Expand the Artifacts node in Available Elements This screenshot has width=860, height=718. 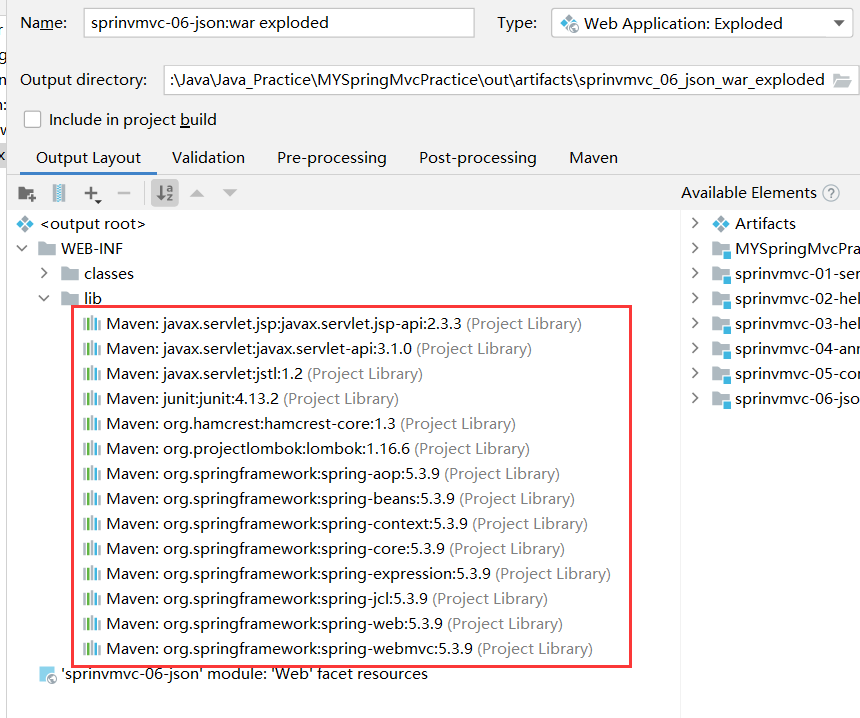point(695,223)
